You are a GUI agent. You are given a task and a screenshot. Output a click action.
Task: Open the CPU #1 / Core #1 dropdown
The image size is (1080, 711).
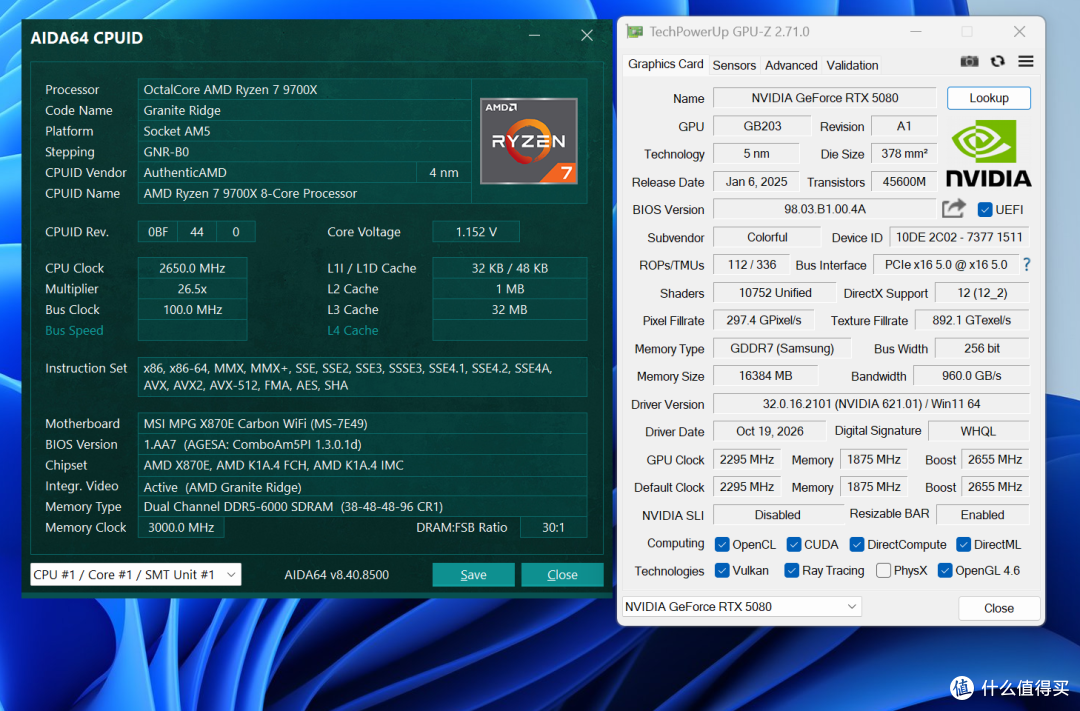coord(136,575)
